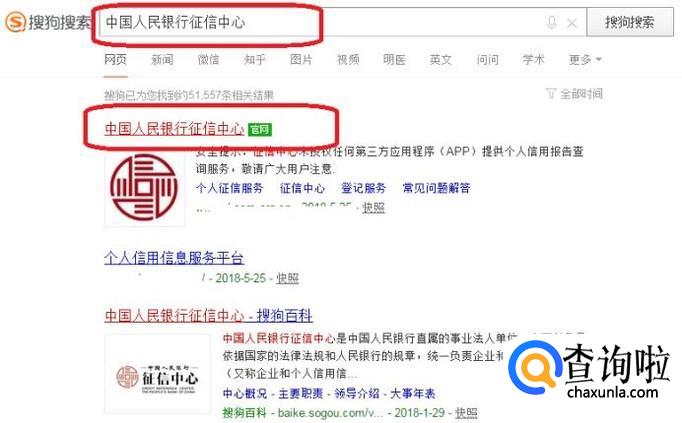The width and height of the screenshot is (682, 423).
Task: Follow the 个人征信服务 sublink
Action: 230,188
